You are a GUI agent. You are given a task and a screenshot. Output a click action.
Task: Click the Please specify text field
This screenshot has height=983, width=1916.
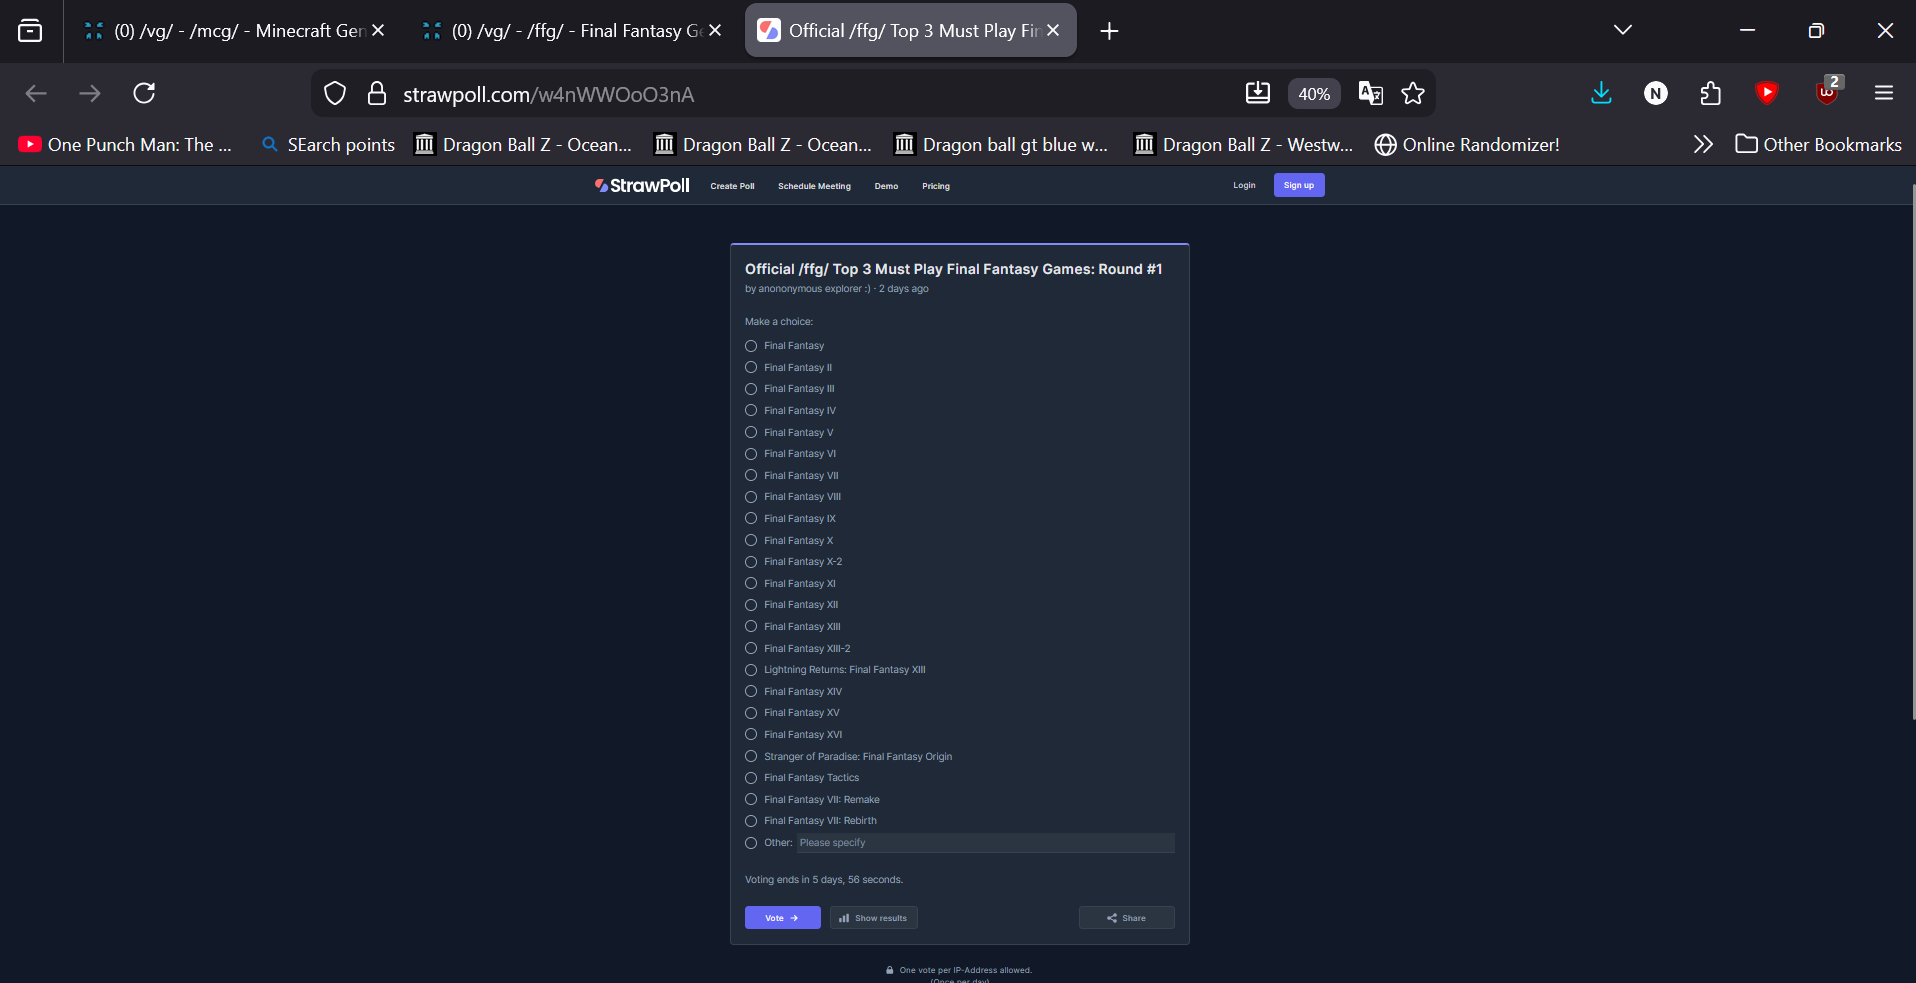tap(985, 843)
